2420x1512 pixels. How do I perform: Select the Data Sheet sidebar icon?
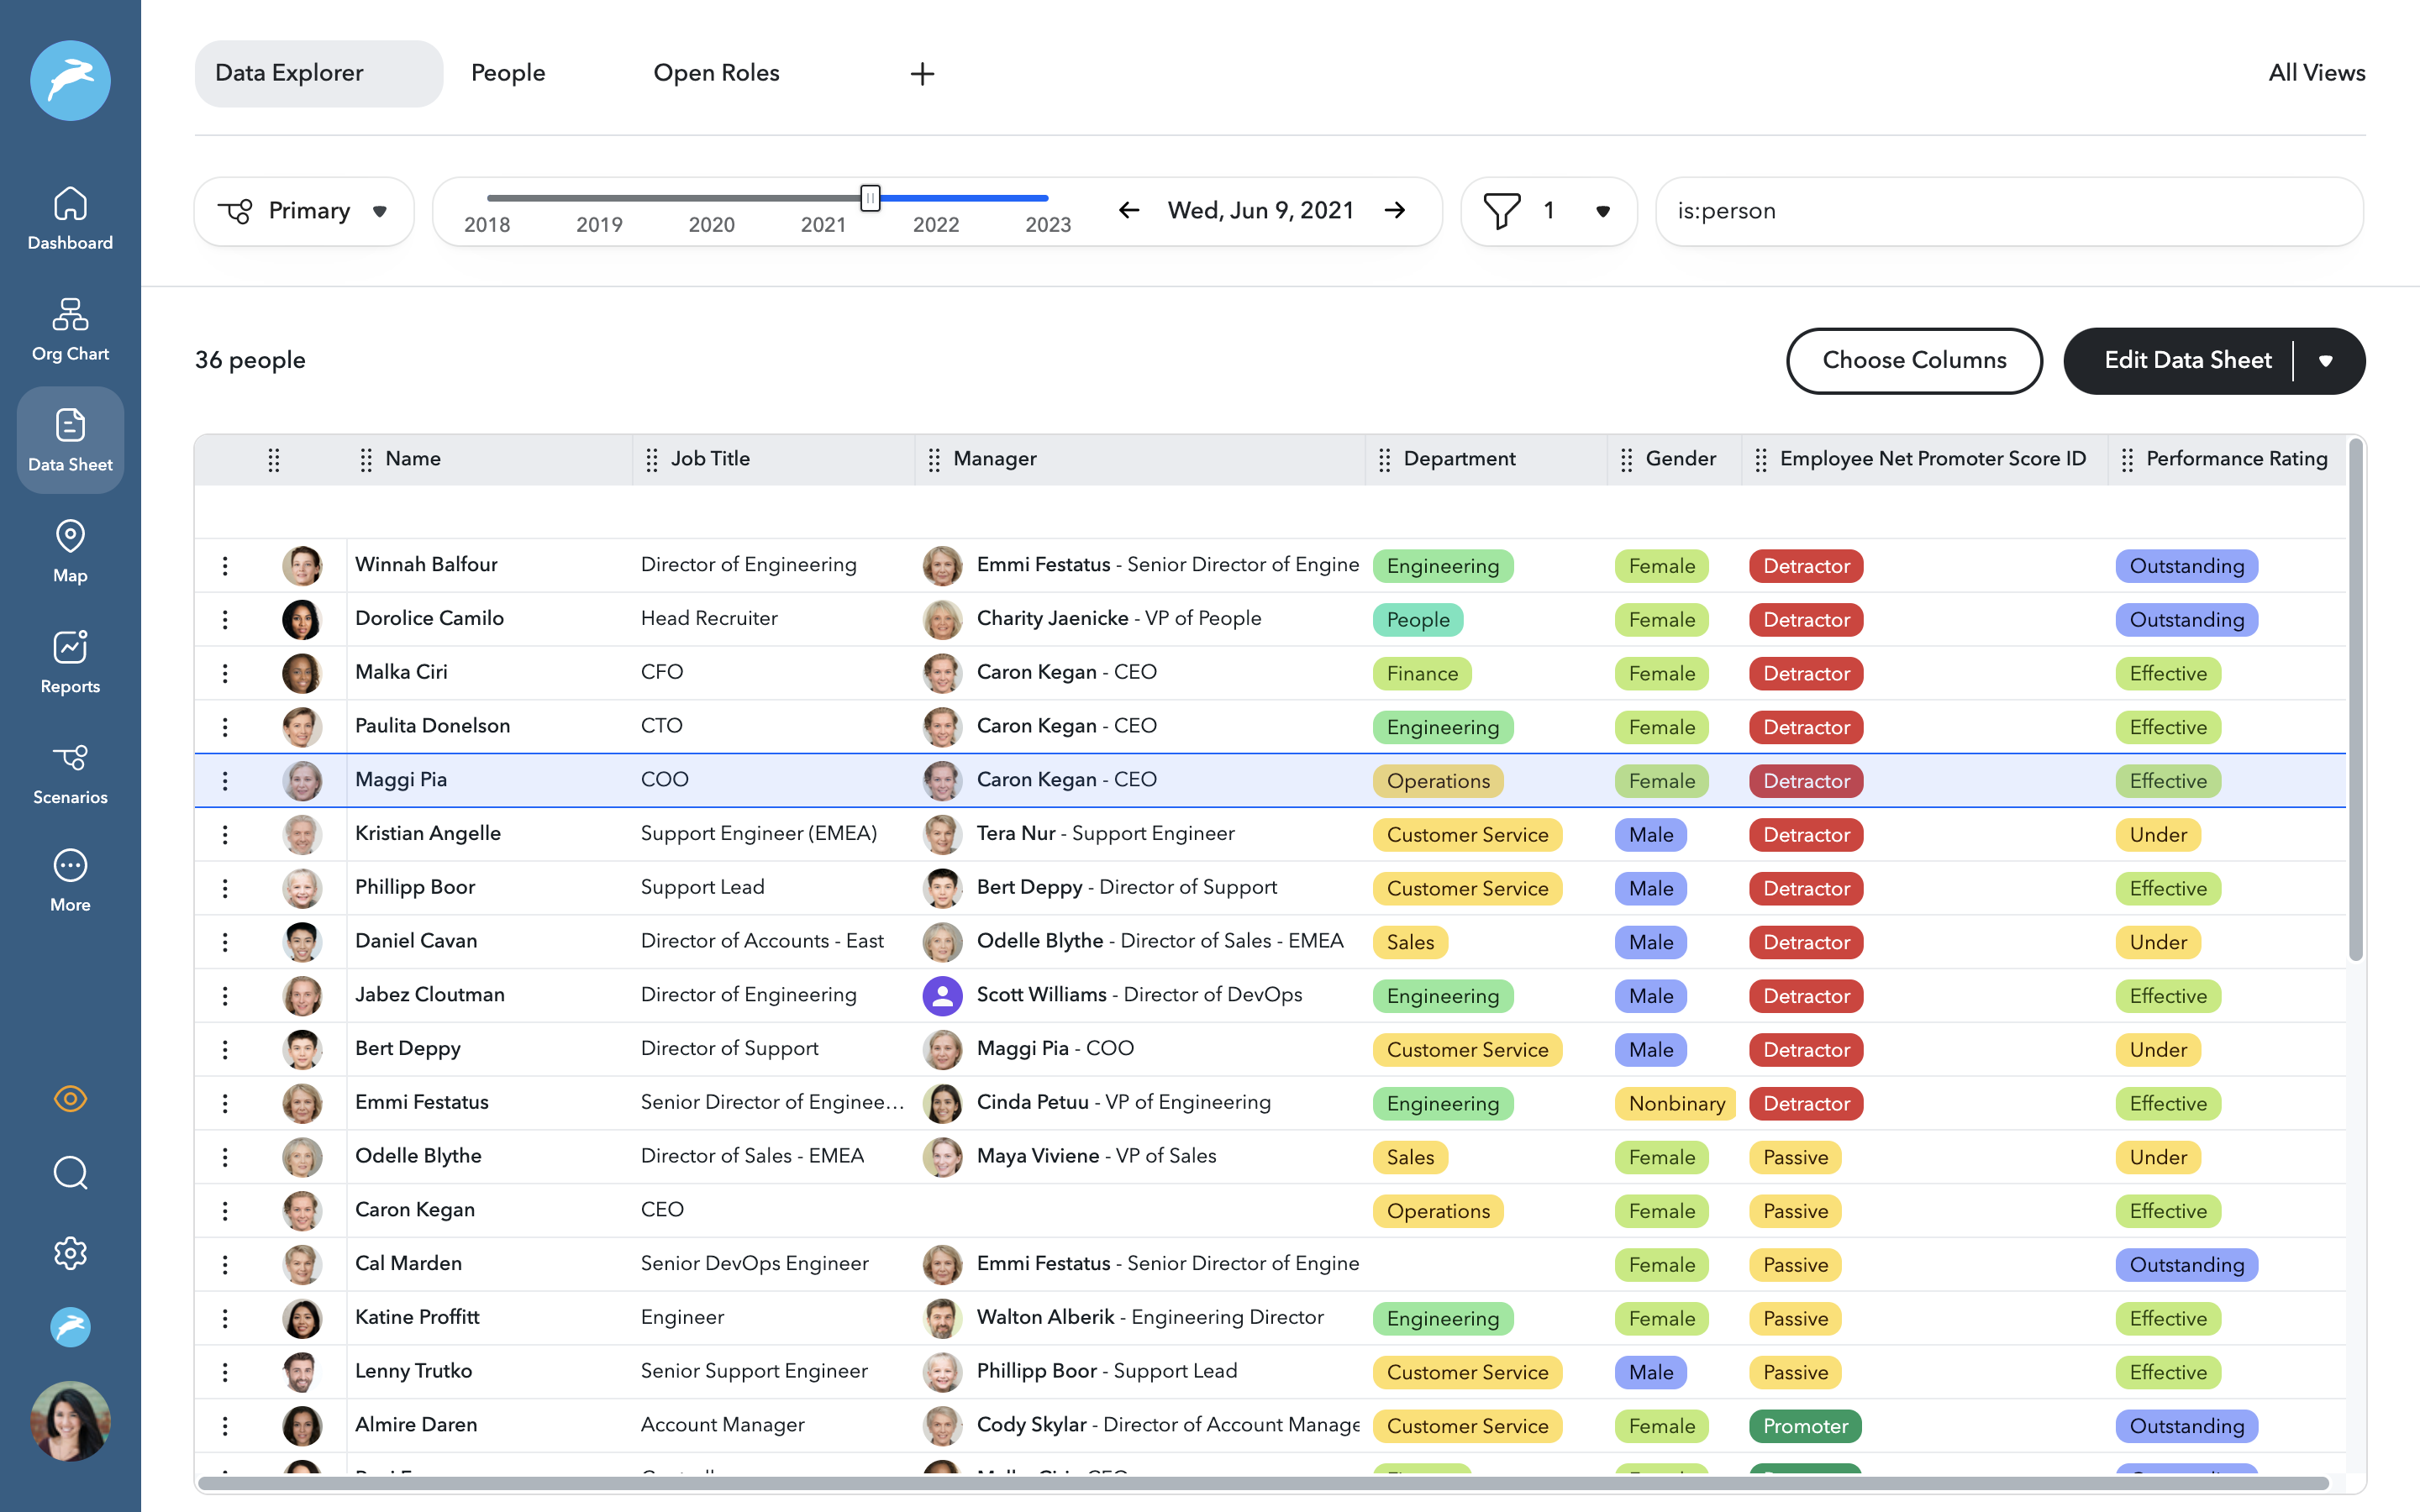70,440
